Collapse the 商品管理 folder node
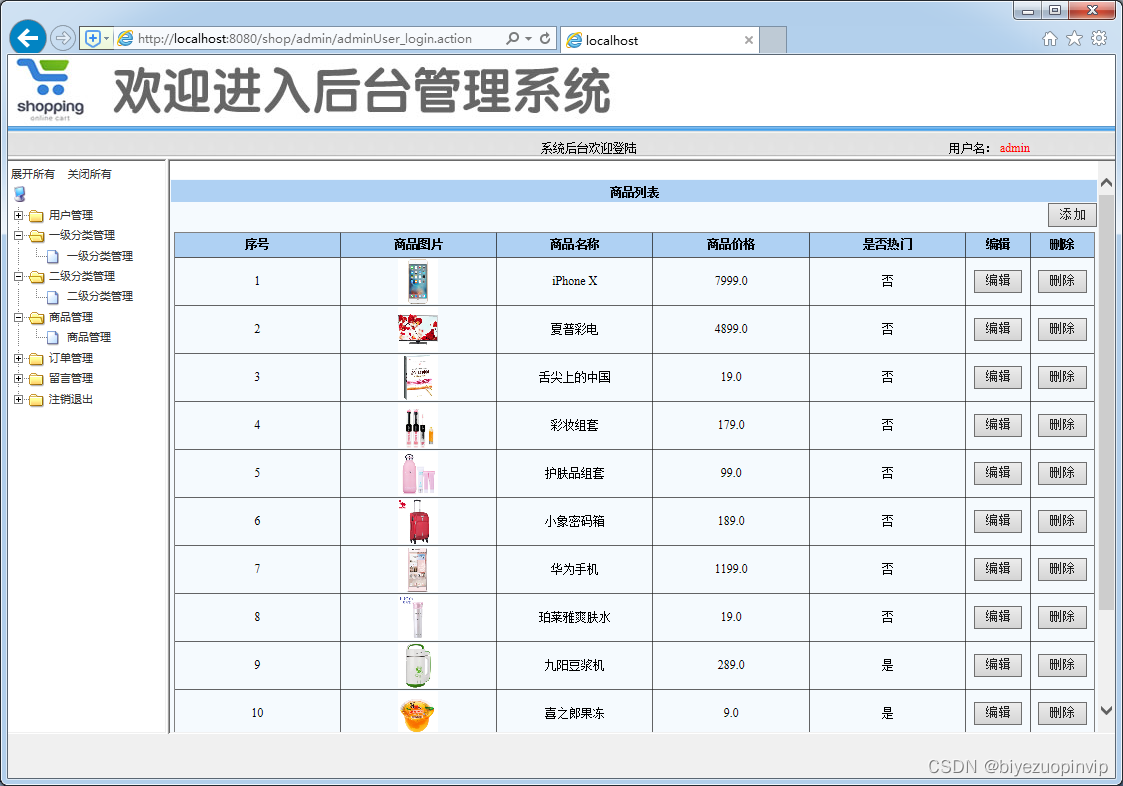 18,317
